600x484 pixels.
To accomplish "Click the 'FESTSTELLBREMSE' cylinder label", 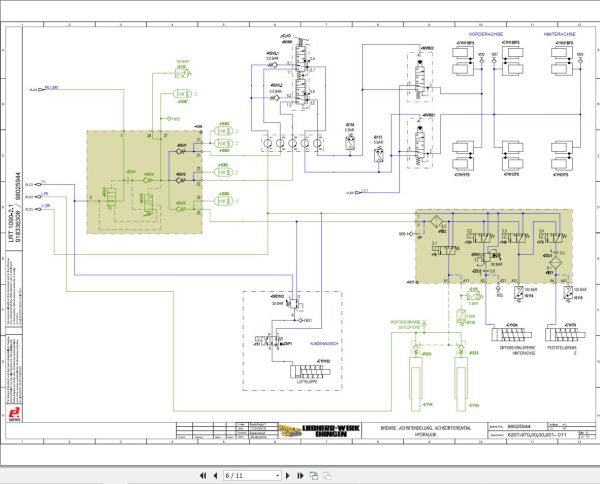I will (x=562, y=348).
